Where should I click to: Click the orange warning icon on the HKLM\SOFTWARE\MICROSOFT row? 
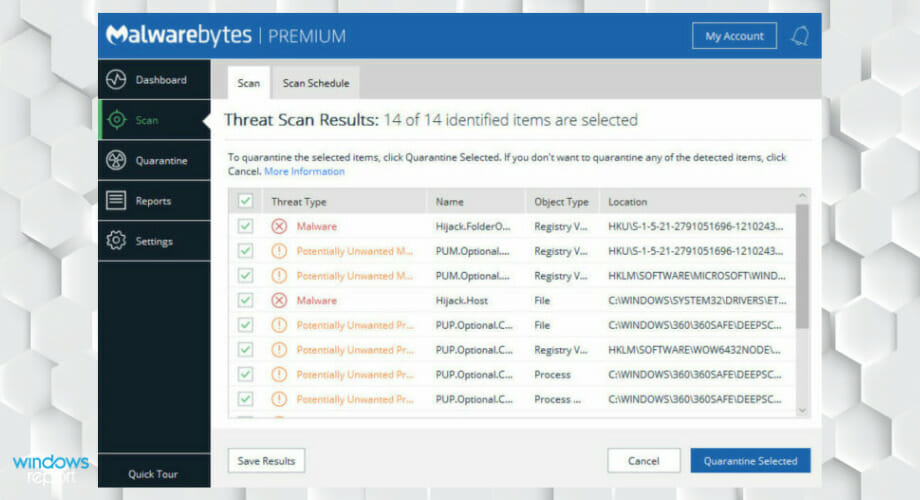(279, 275)
